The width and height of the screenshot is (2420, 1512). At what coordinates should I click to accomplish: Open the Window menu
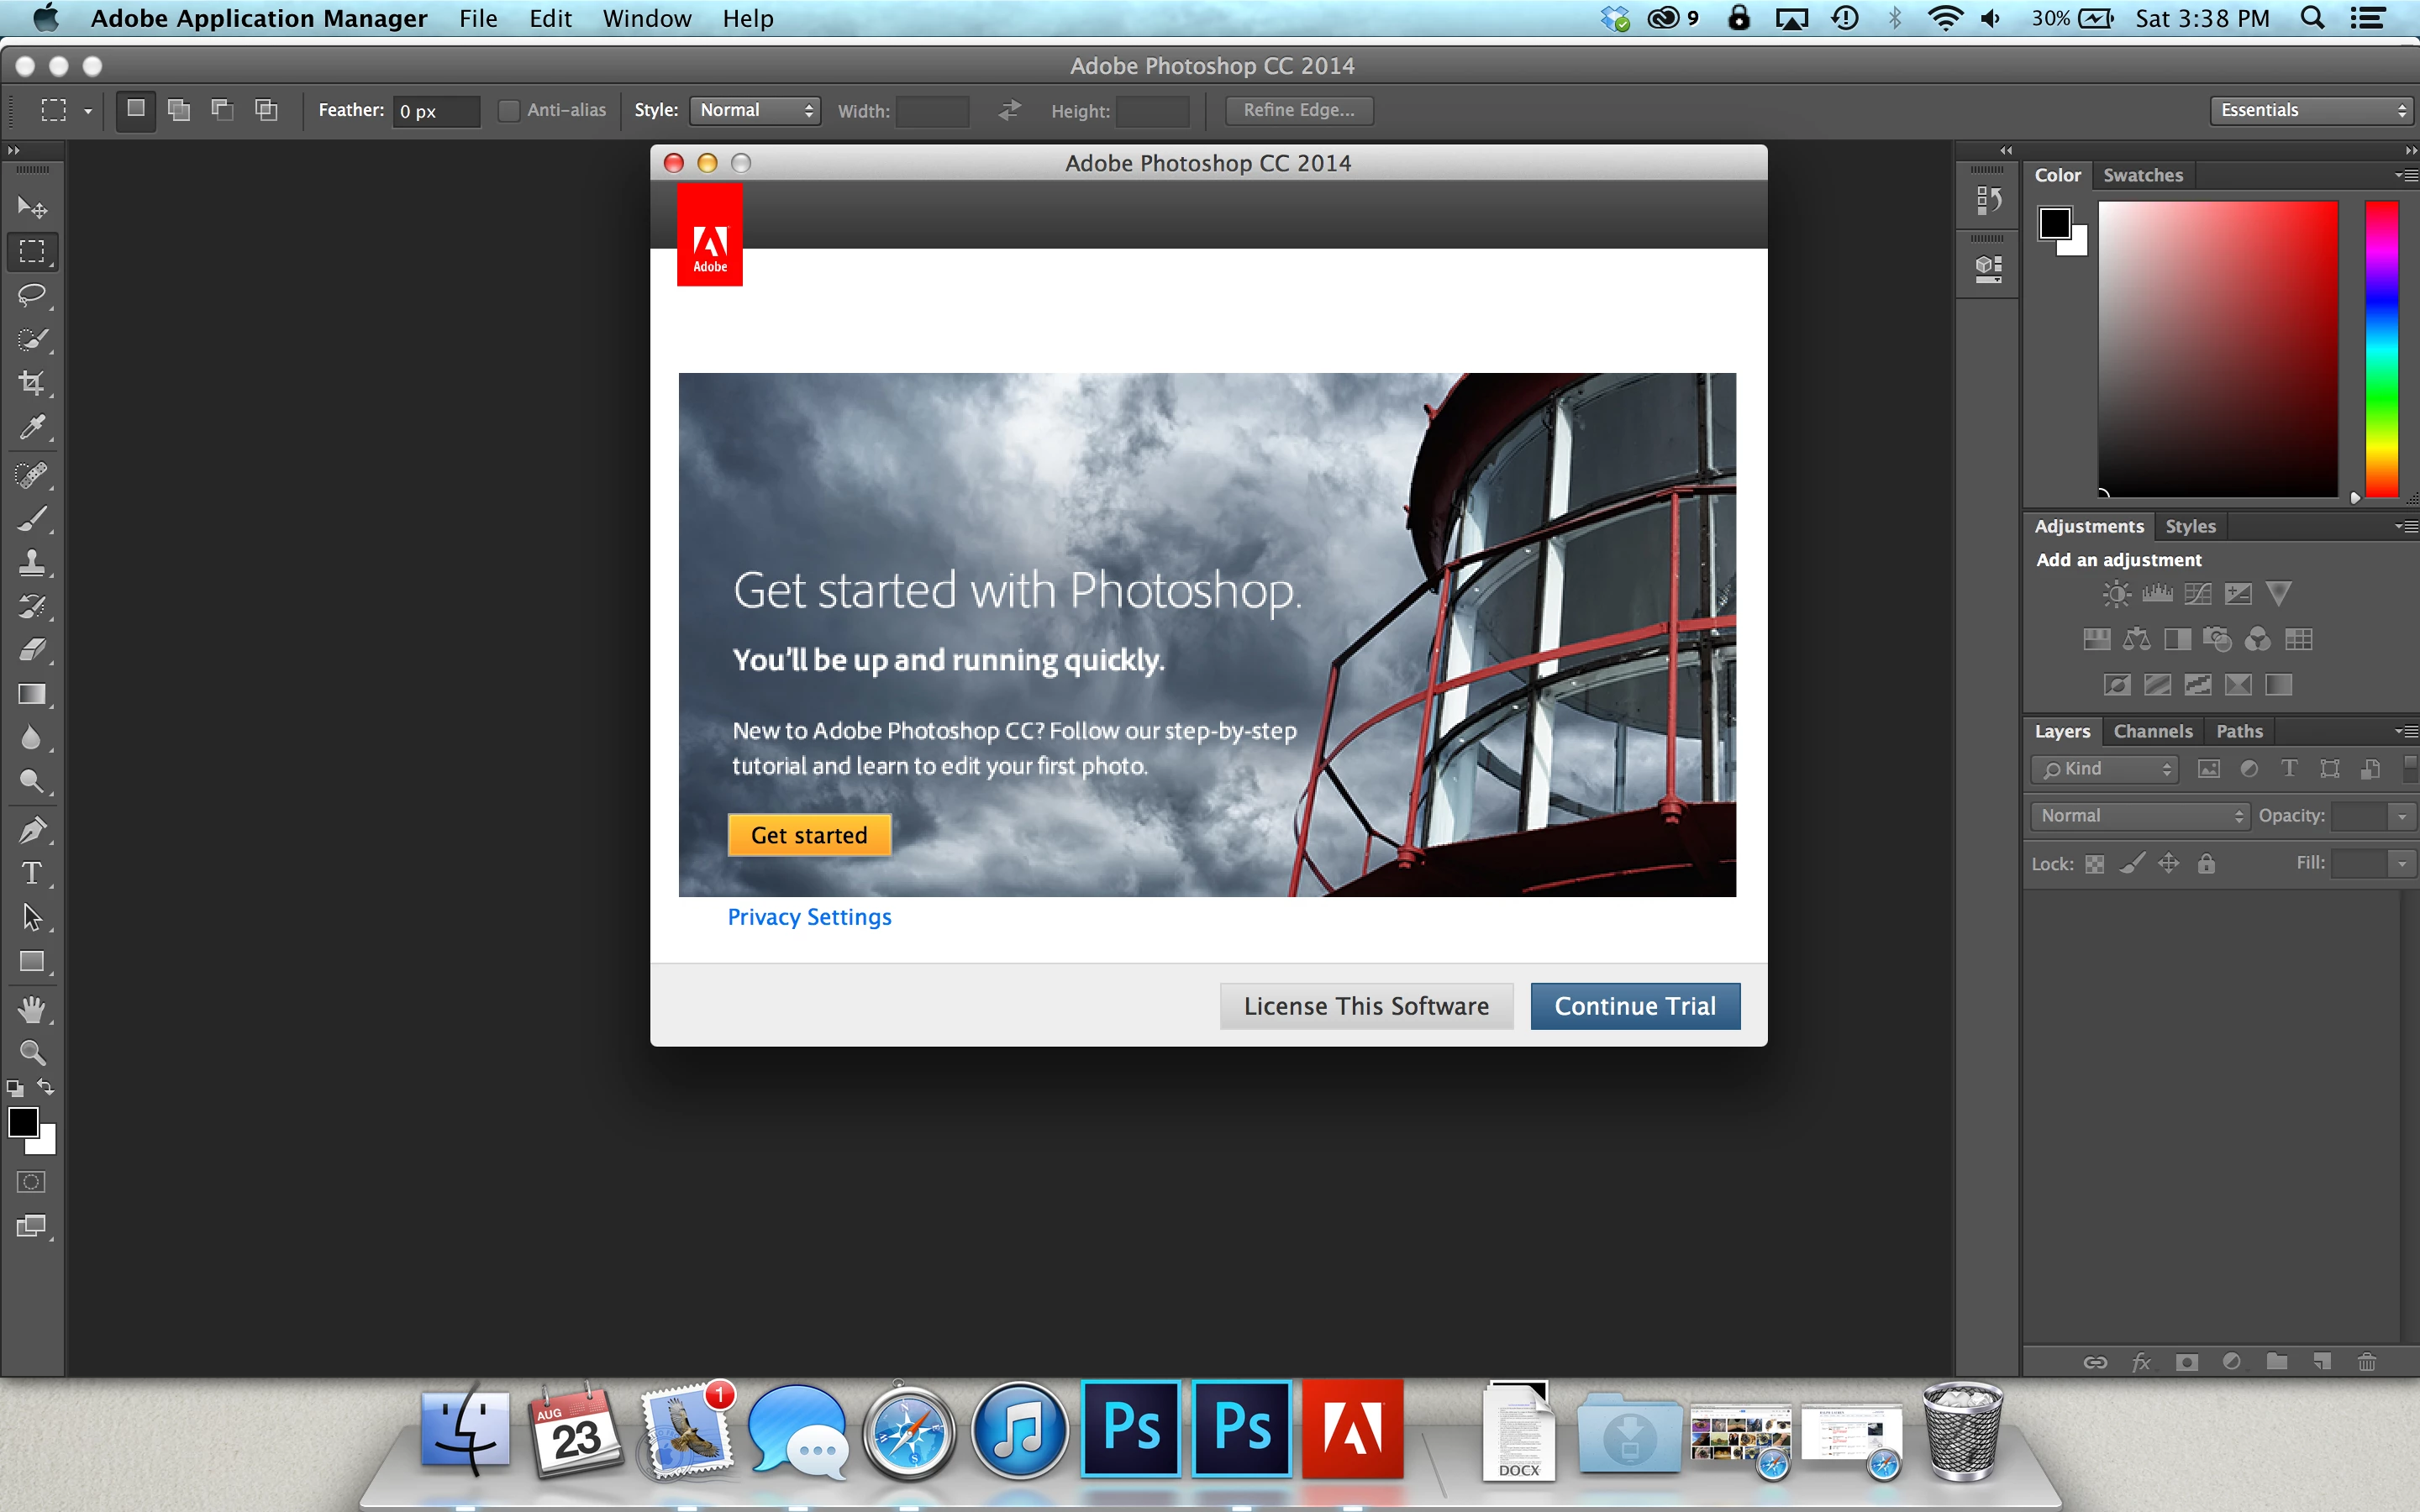tap(646, 19)
